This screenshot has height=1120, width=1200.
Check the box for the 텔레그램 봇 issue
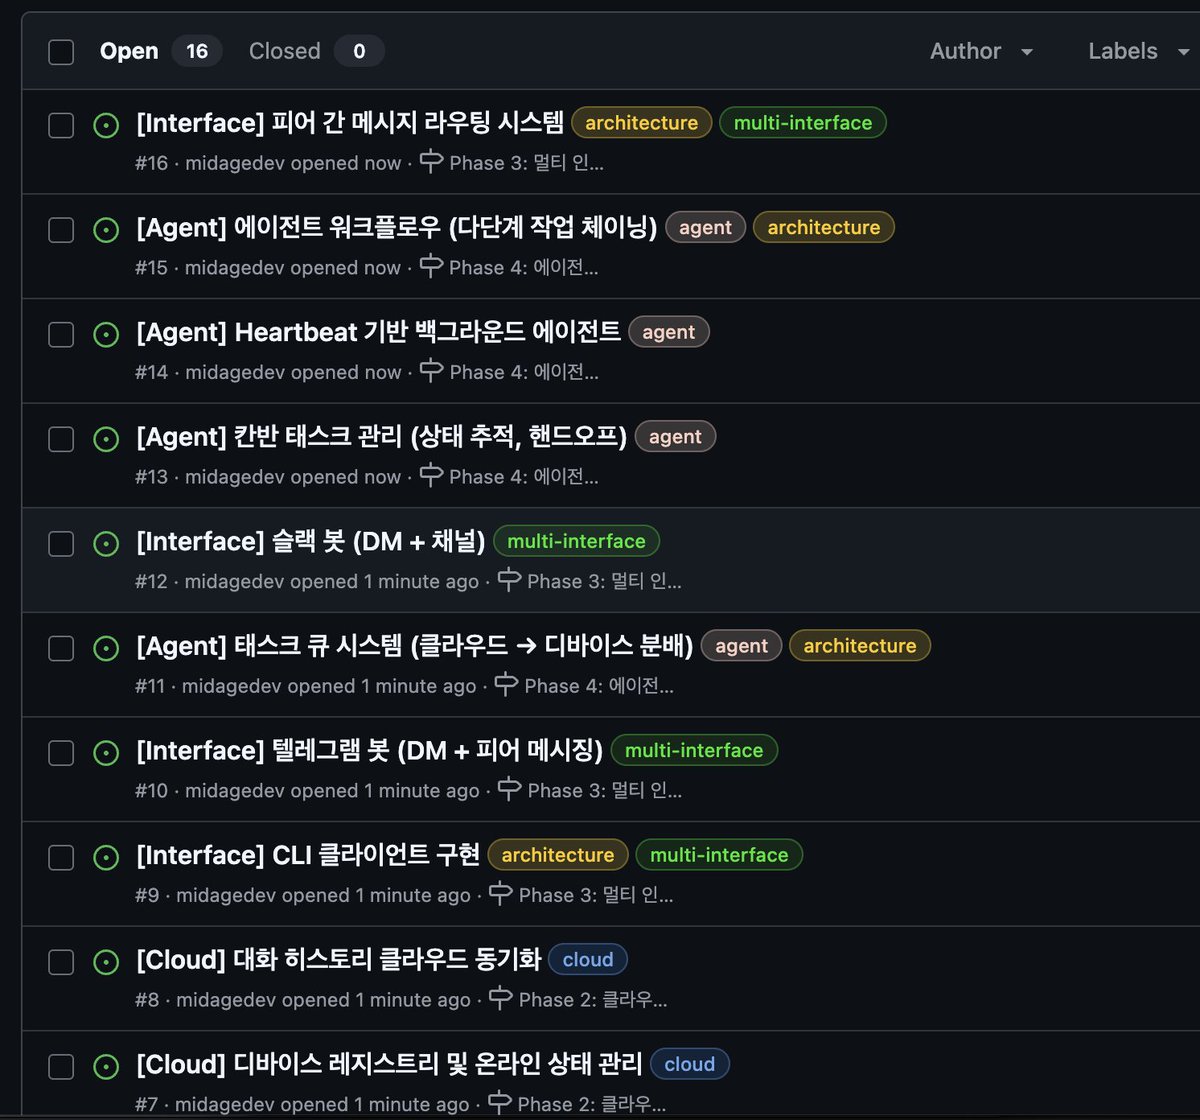[x=61, y=753]
